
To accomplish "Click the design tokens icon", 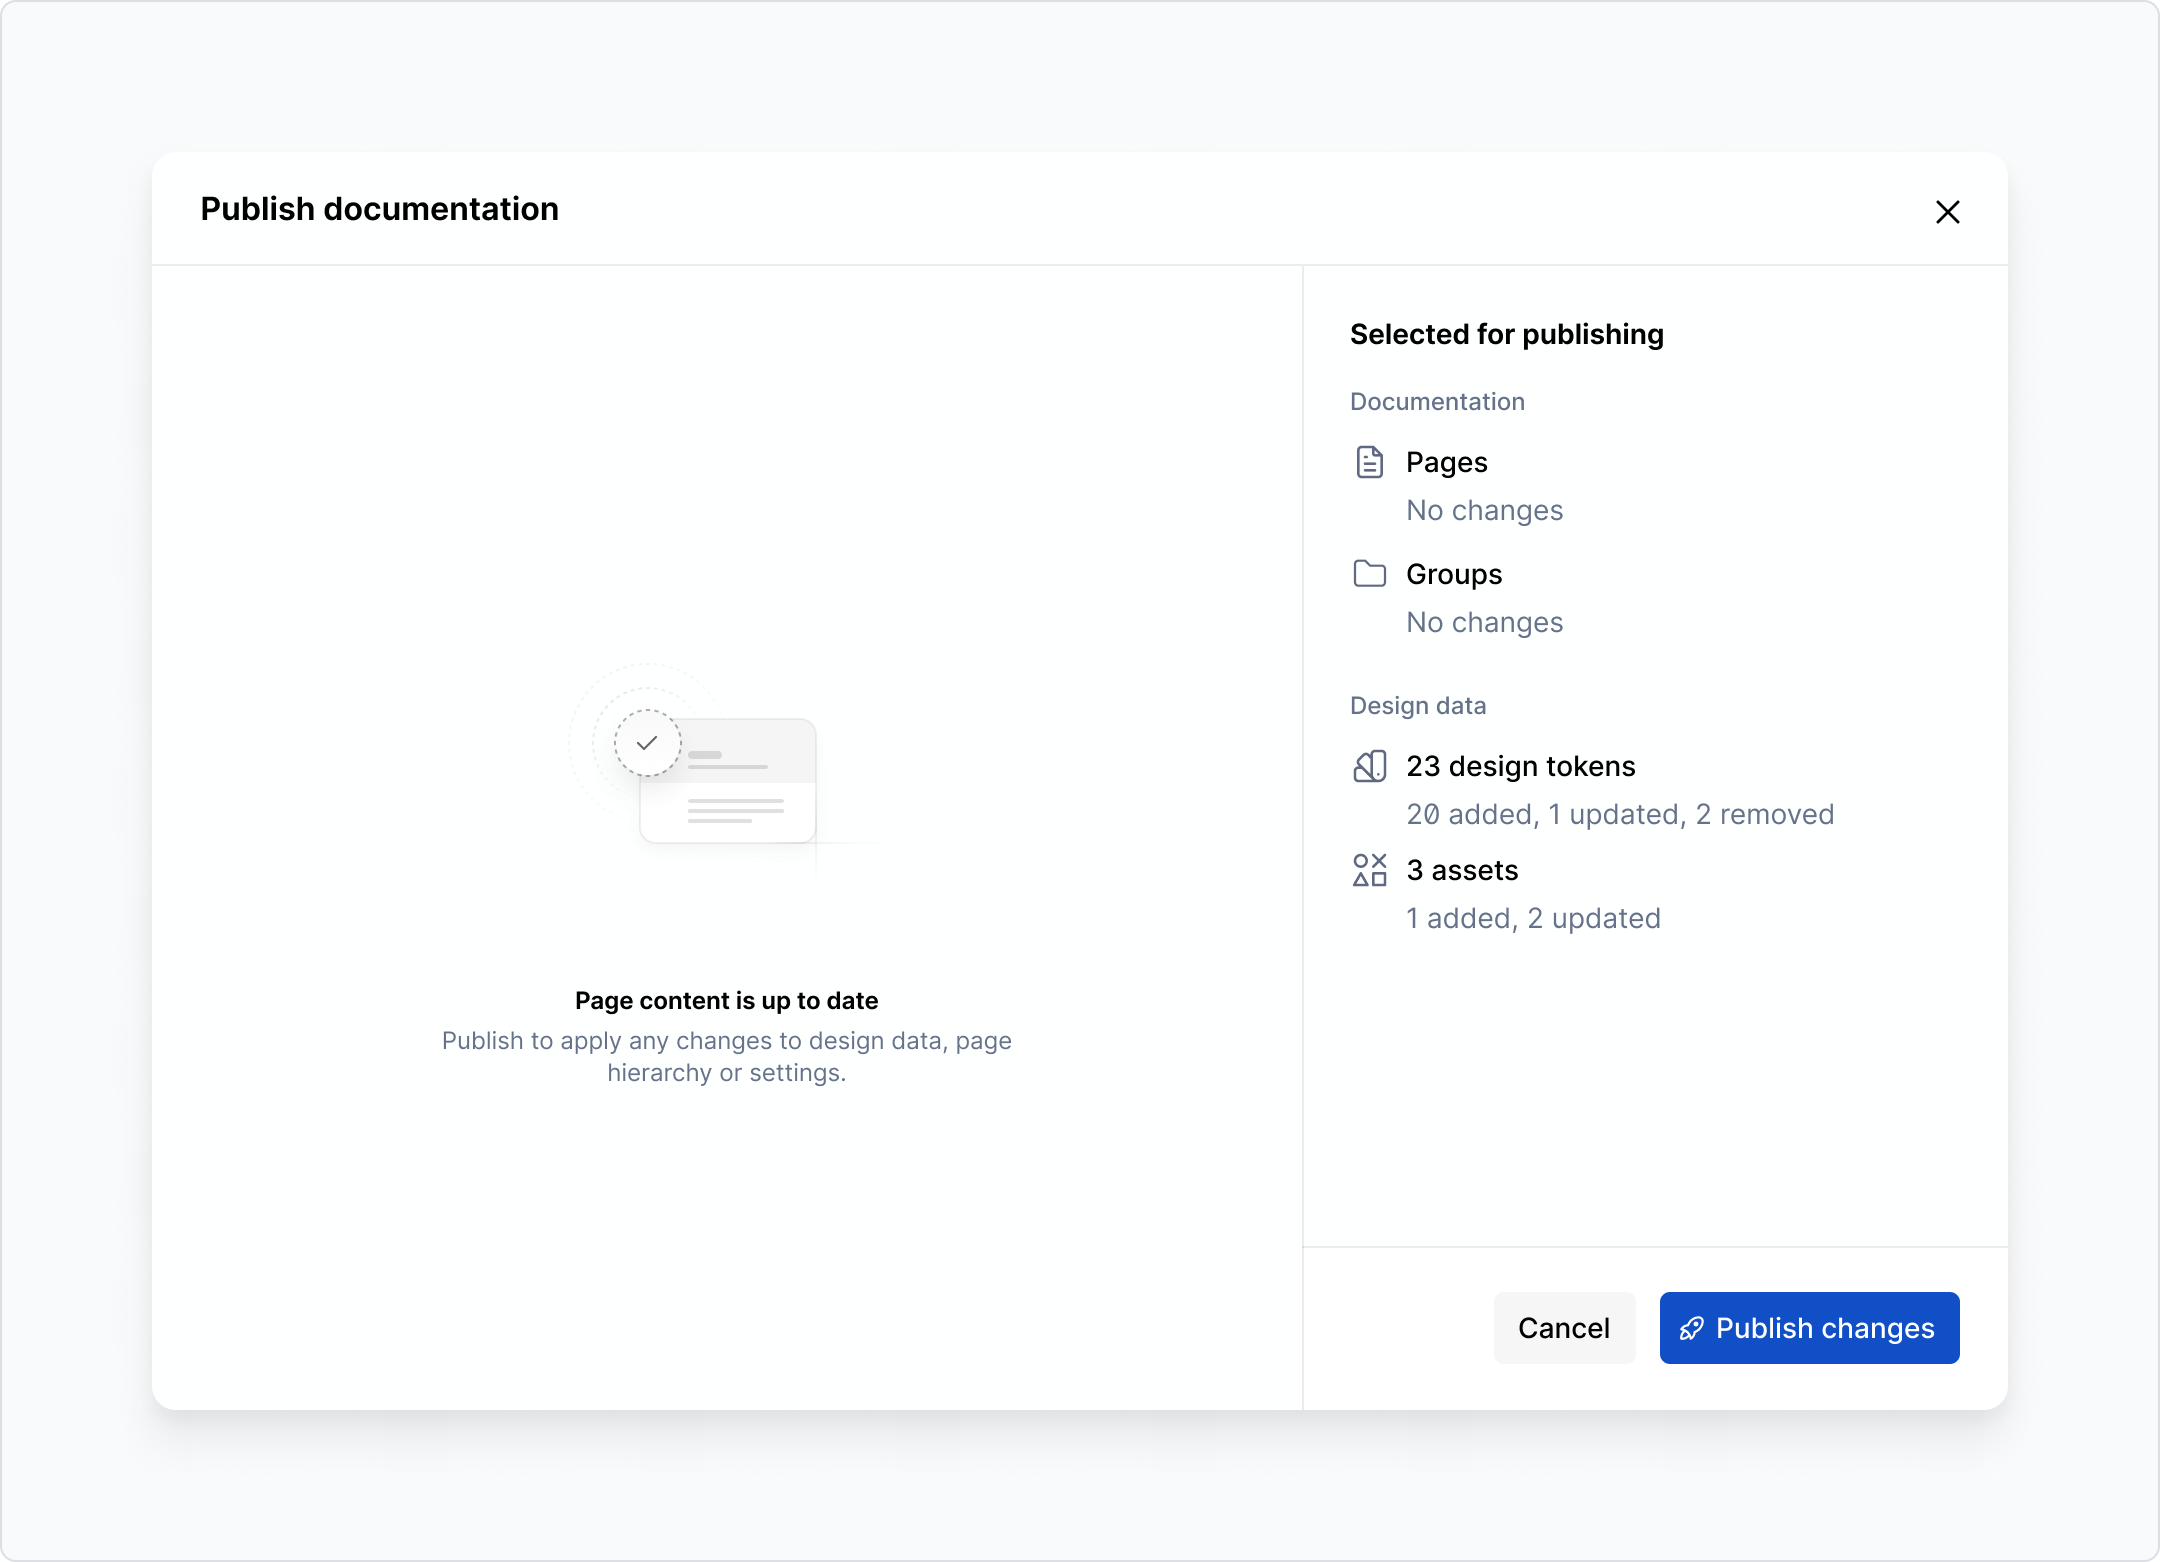I will [1370, 766].
